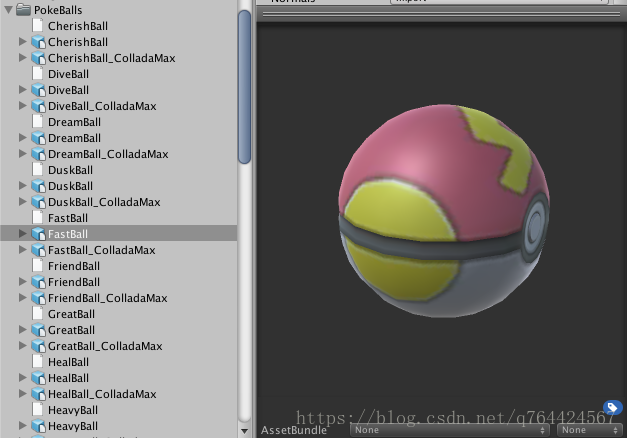Viewport: 627px width, 438px height.
Task: Expand GreatBall_ColladaMax arrow
Action: [x=23, y=345]
